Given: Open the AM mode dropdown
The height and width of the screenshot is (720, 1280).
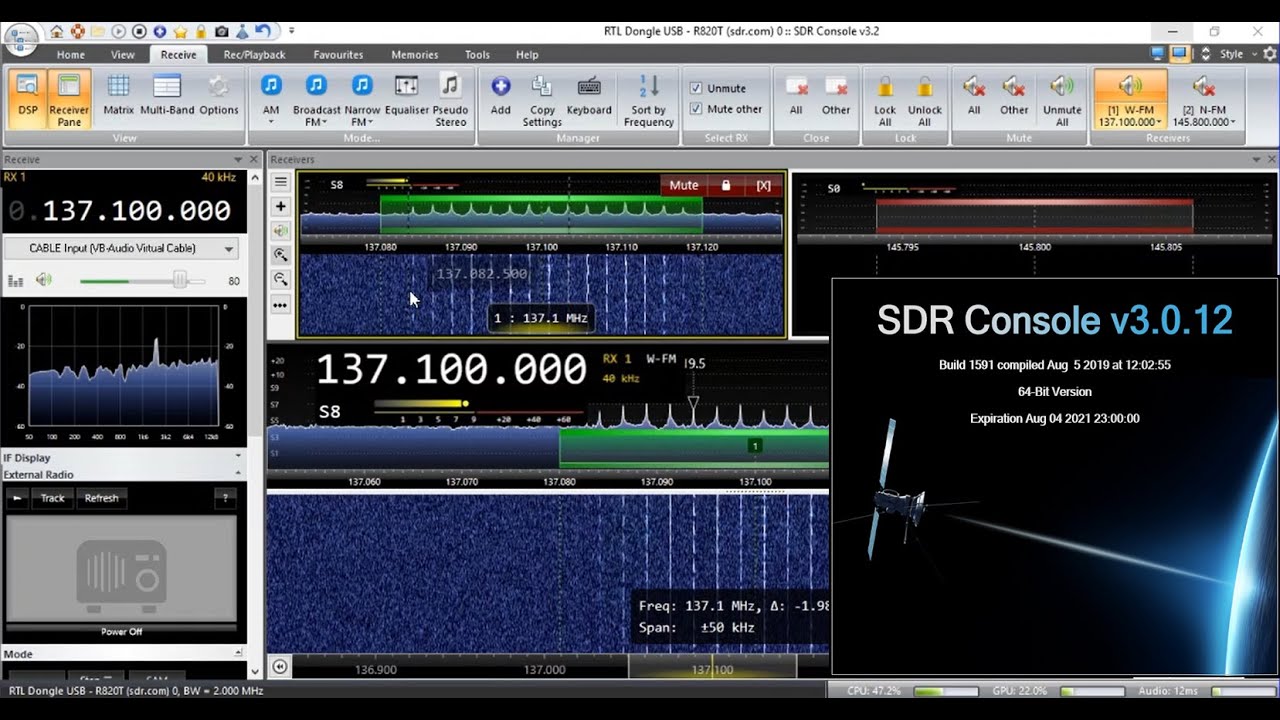Looking at the screenshot, I should [x=271, y=122].
